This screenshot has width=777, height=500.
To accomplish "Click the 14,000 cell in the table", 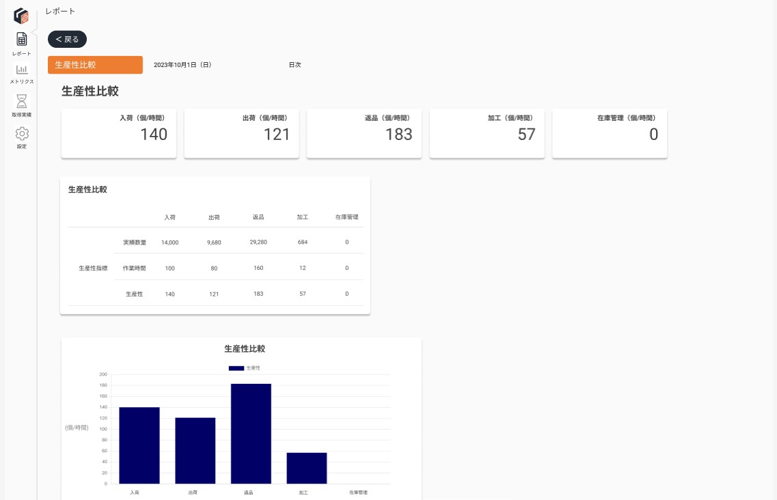I will point(170,242).
